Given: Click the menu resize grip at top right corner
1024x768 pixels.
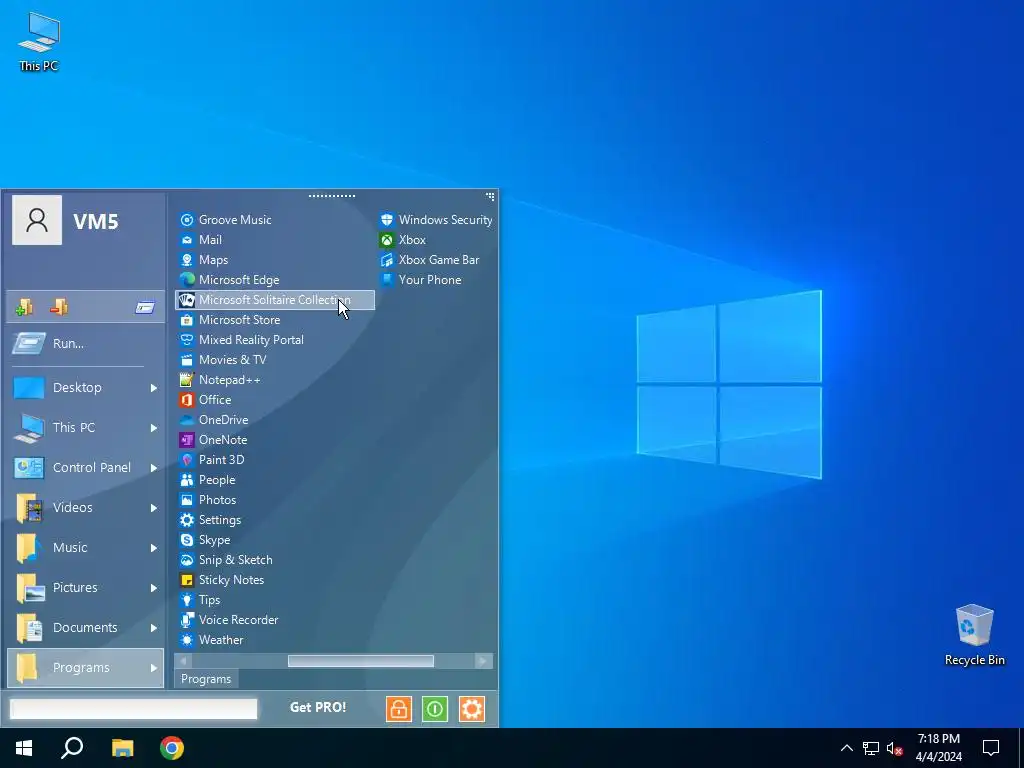Looking at the screenshot, I should click(x=490, y=196).
